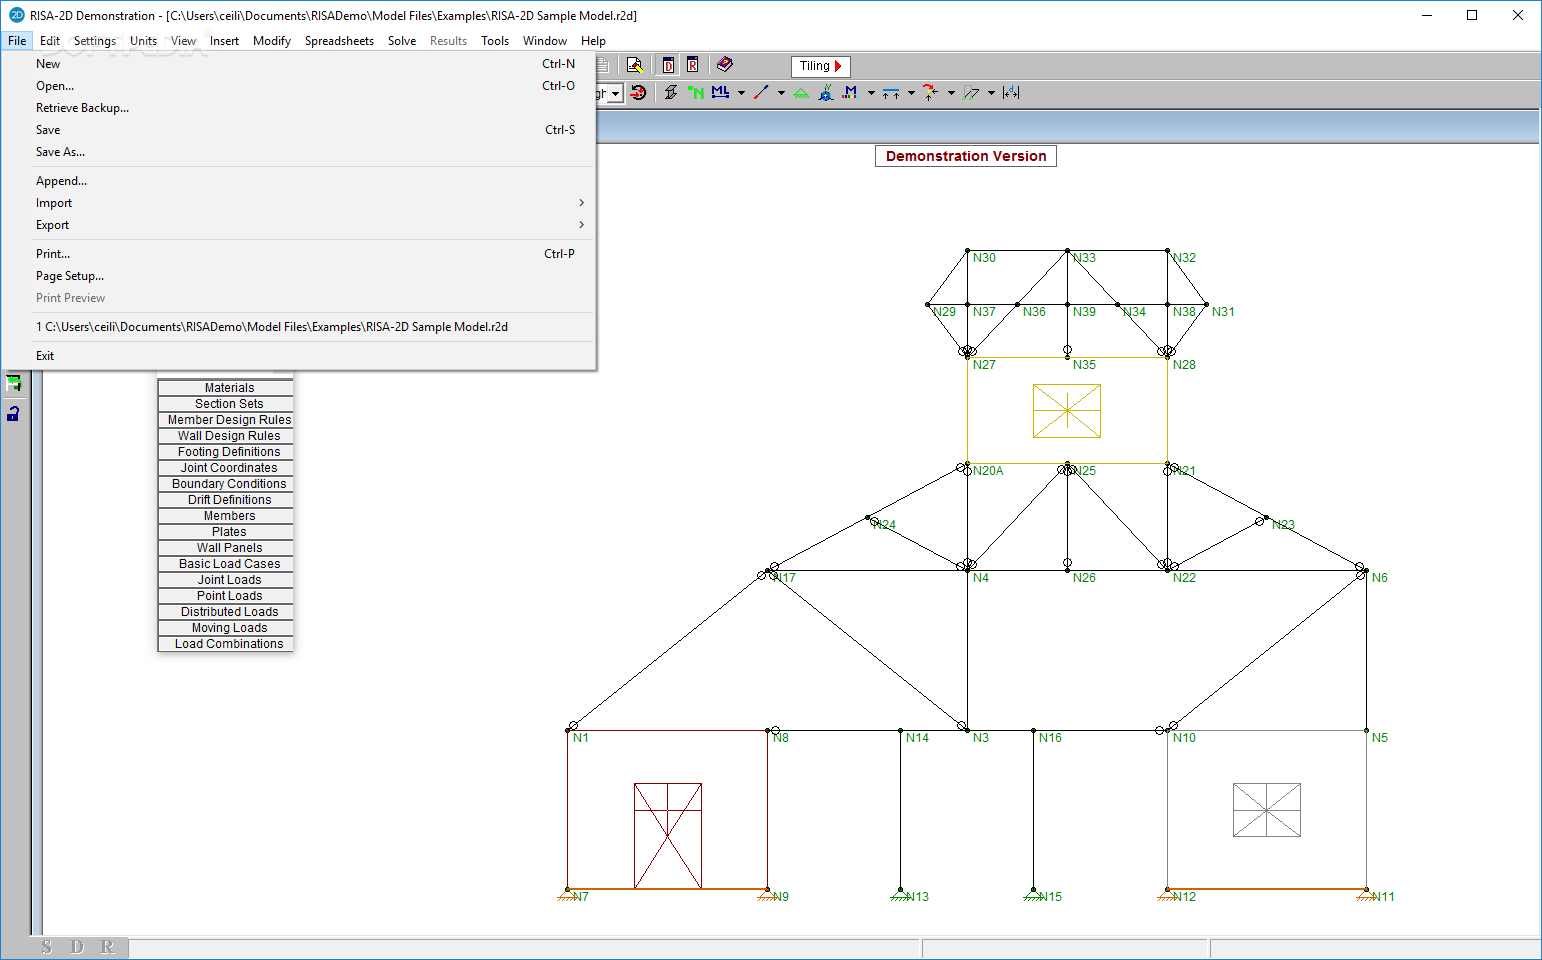Open Page Setup... from File menu
Viewport: 1542px width, 960px height.
pyautogui.click(x=310, y=276)
